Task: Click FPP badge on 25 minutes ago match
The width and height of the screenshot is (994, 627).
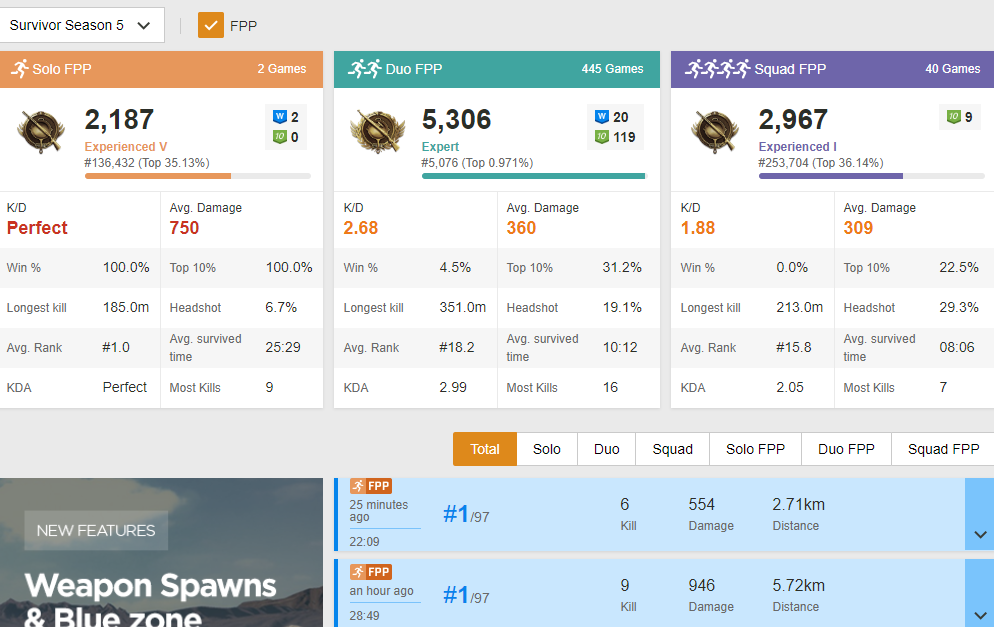Action: 371,487
